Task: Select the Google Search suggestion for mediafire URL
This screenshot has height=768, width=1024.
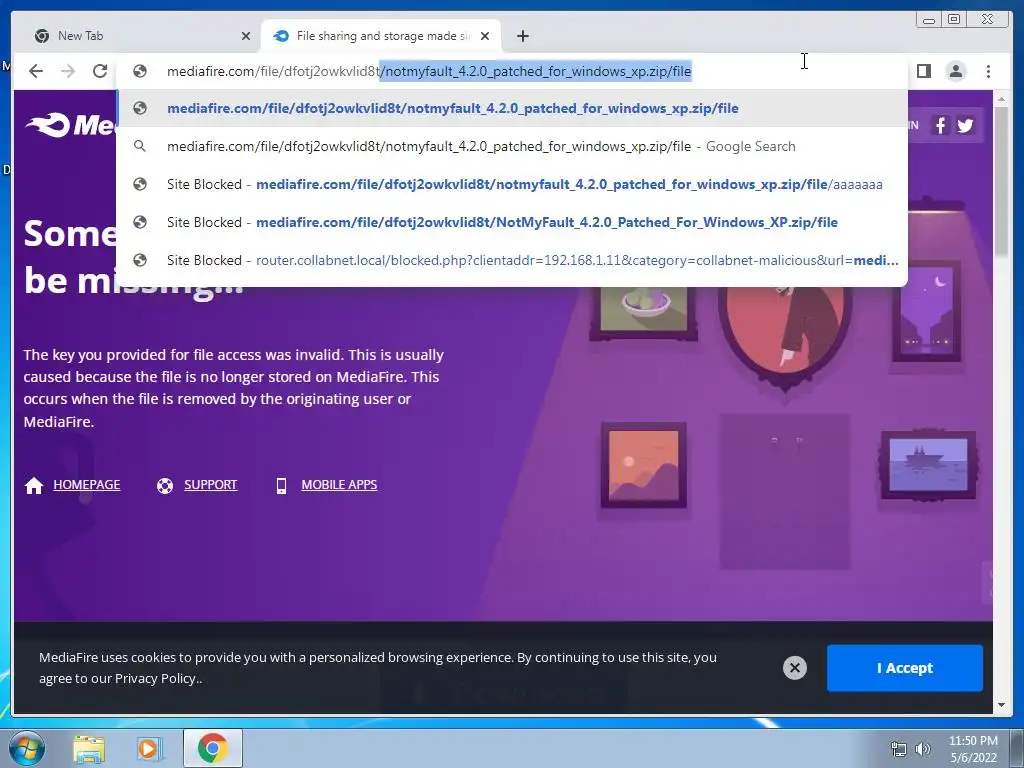Action: pyautogui.click(x=512, y=146)
